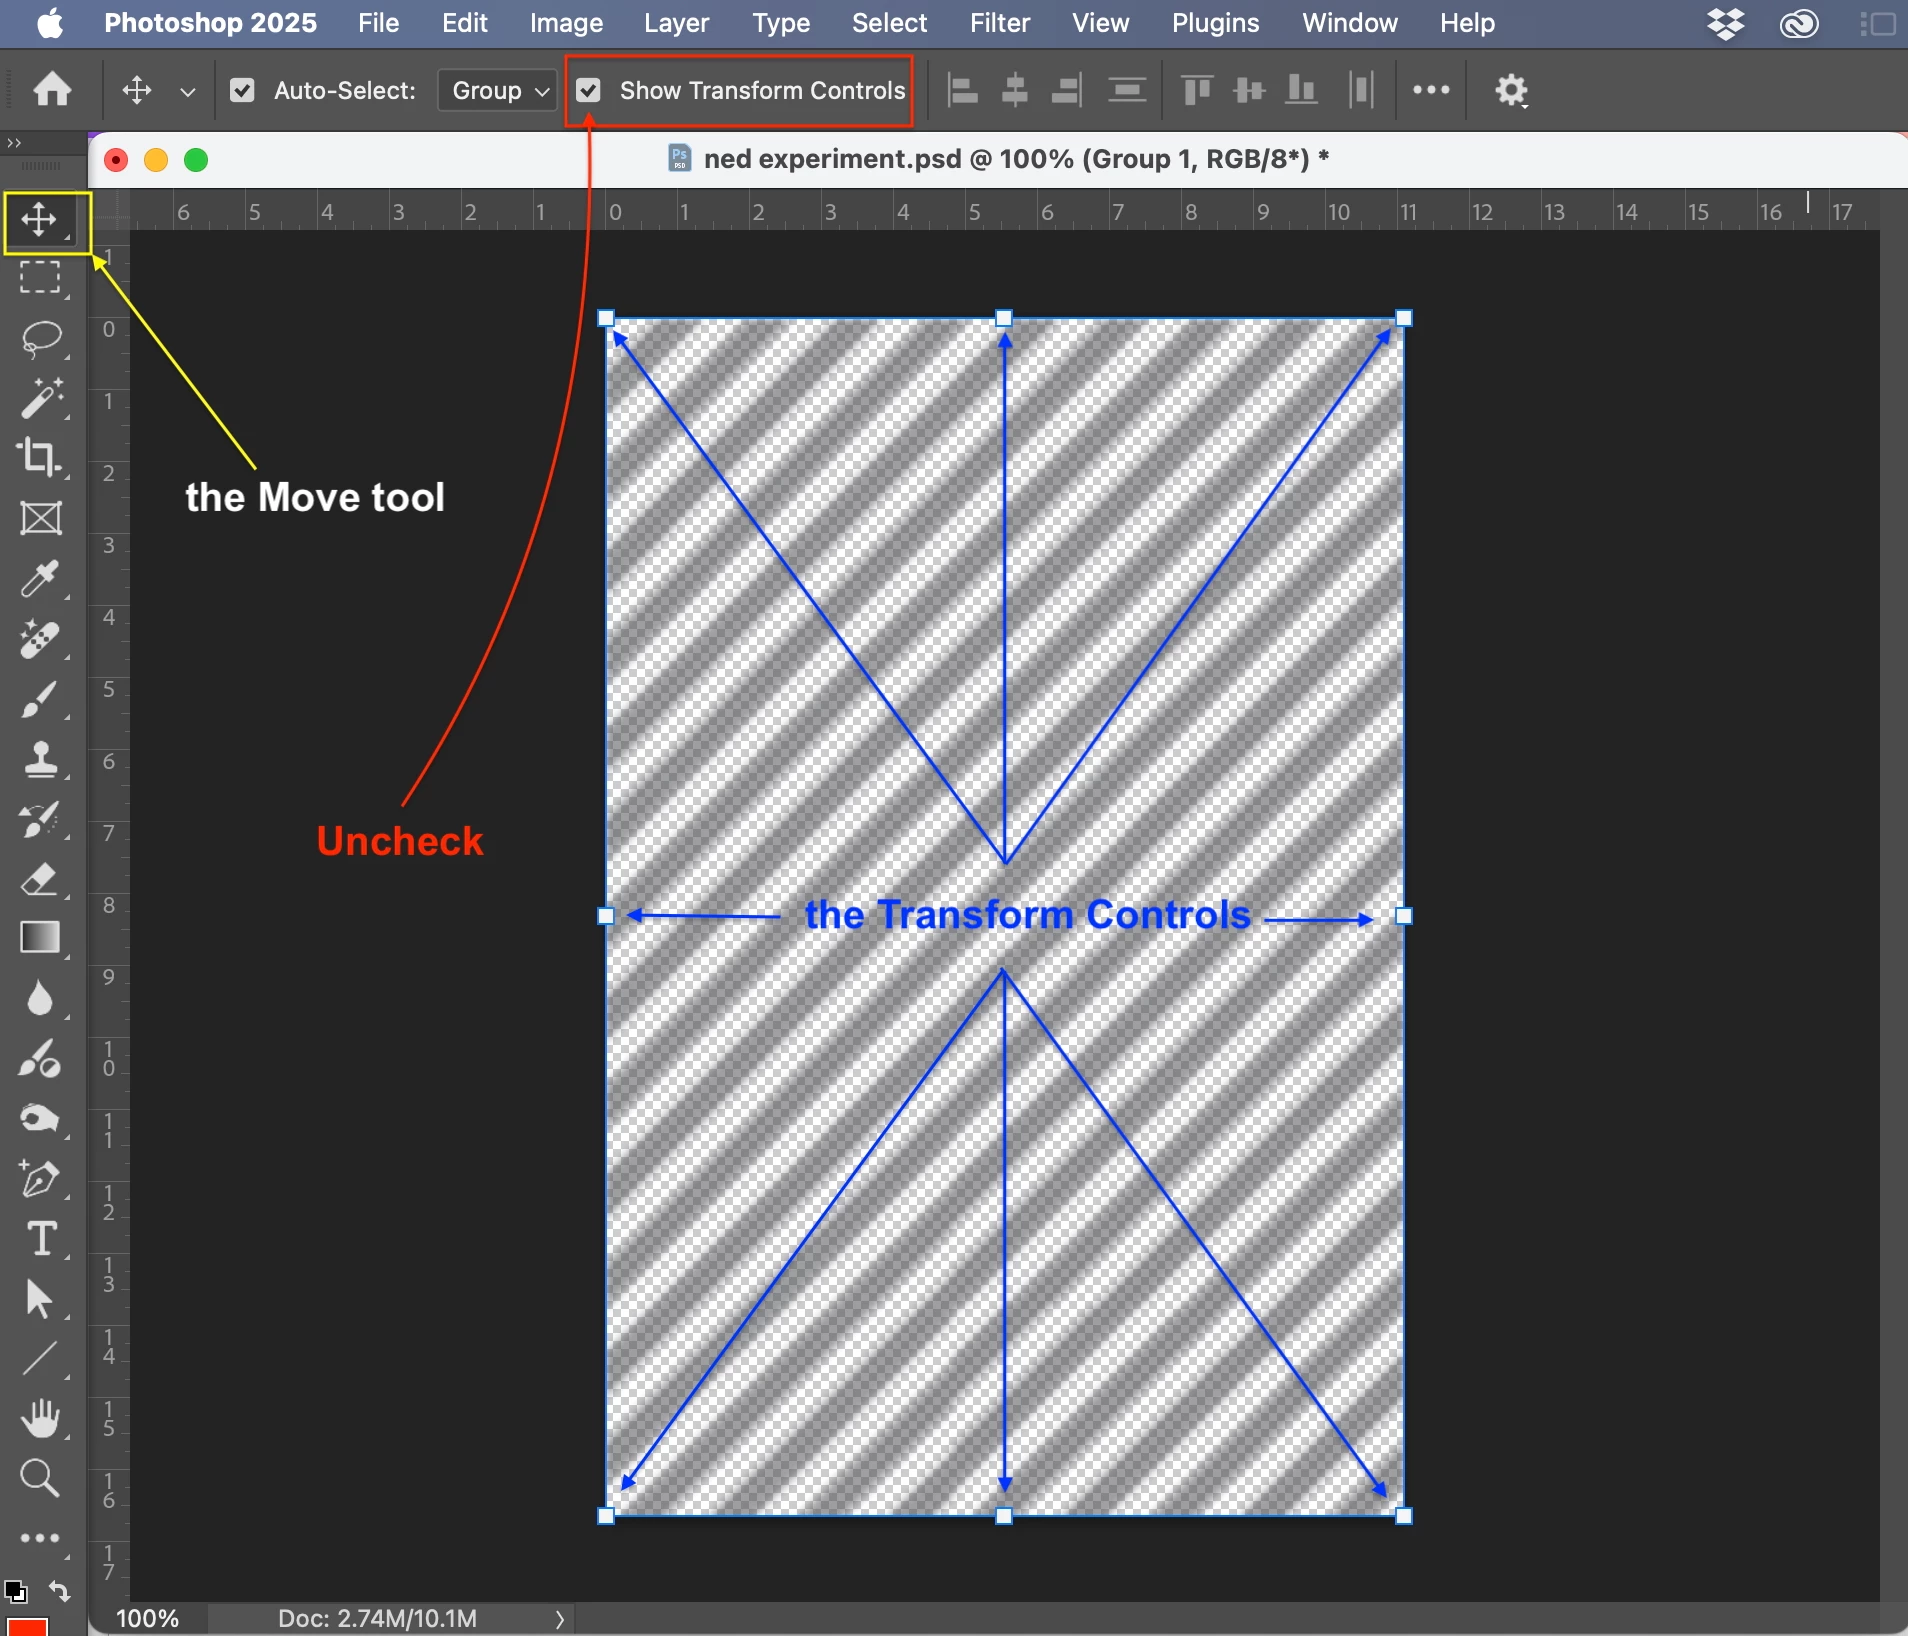Select the Pen tool
This screenshot has height=1636, width=1908.
(40, 1178)
